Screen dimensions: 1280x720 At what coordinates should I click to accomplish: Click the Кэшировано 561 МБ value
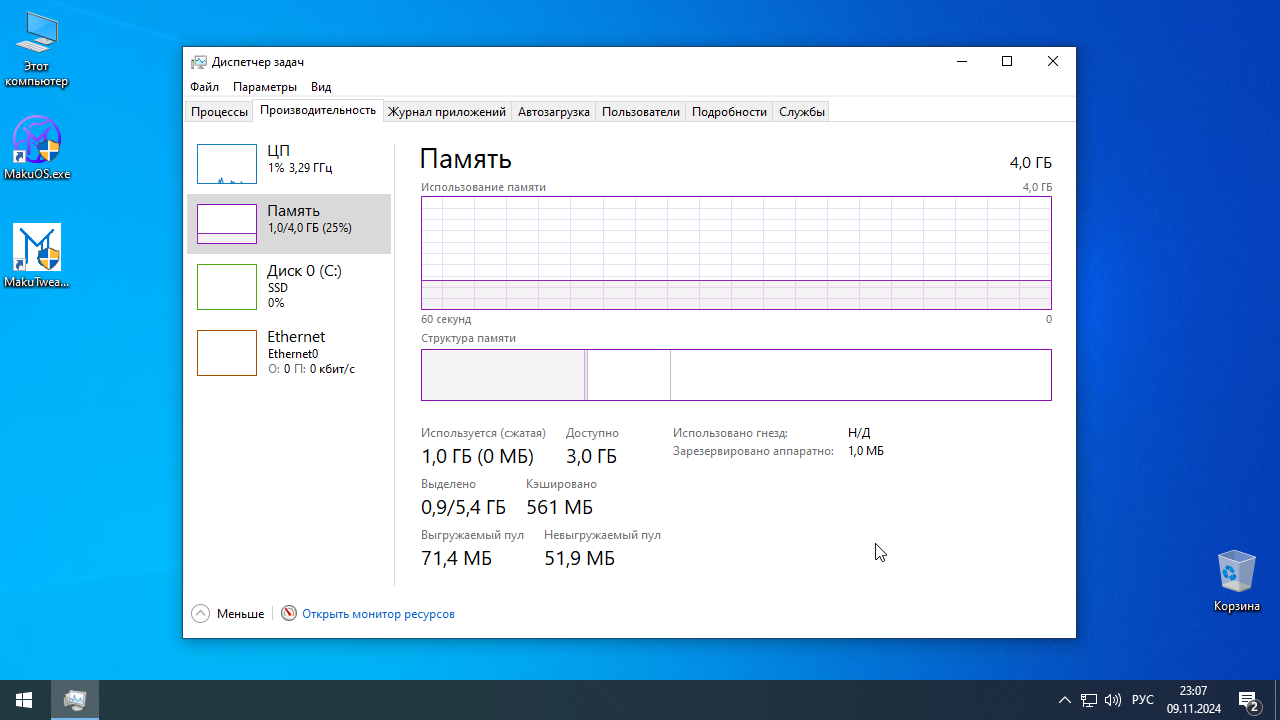click(x=559, y=508)
